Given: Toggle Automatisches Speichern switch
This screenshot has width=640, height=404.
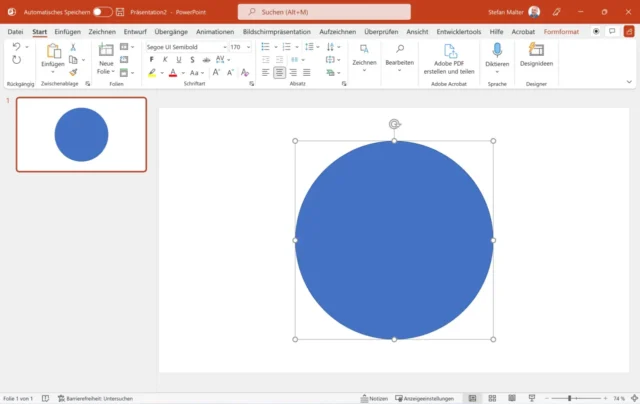Looking at the screenshot, I should [102, 12].
